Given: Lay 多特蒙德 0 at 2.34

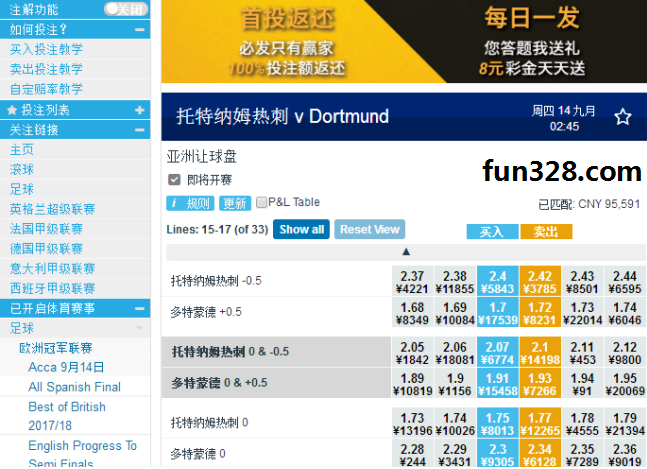Looking at the screenshot, I should click(x=540, y=454).
